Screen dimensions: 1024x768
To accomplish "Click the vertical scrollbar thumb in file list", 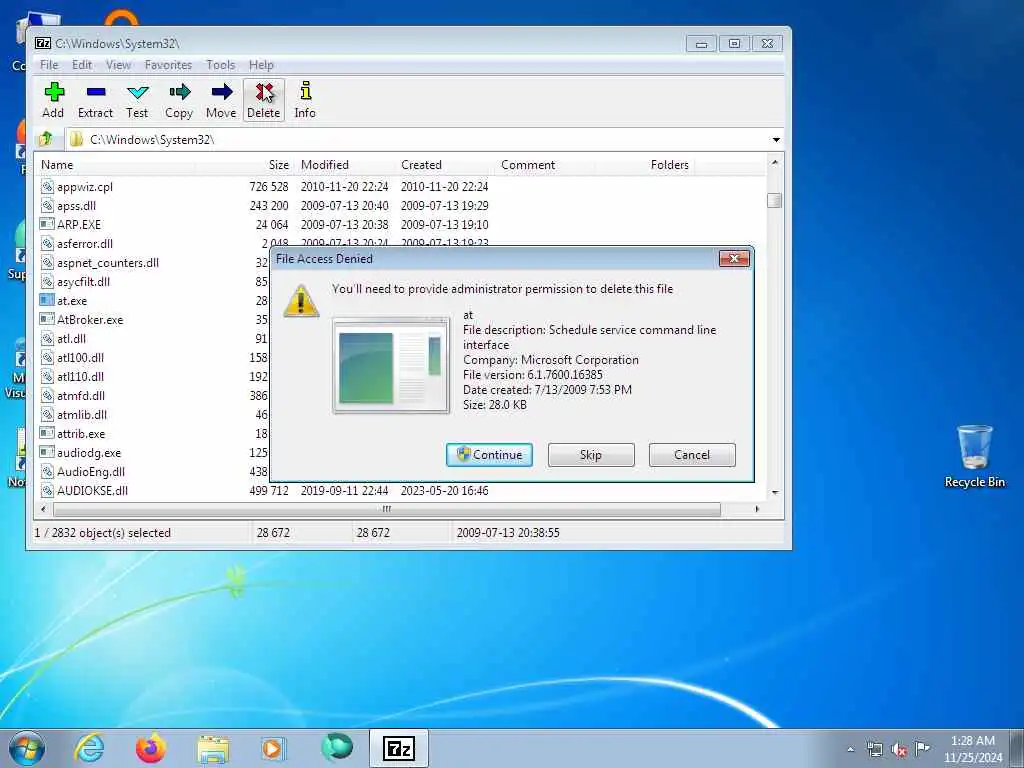I will pos(775,200).
